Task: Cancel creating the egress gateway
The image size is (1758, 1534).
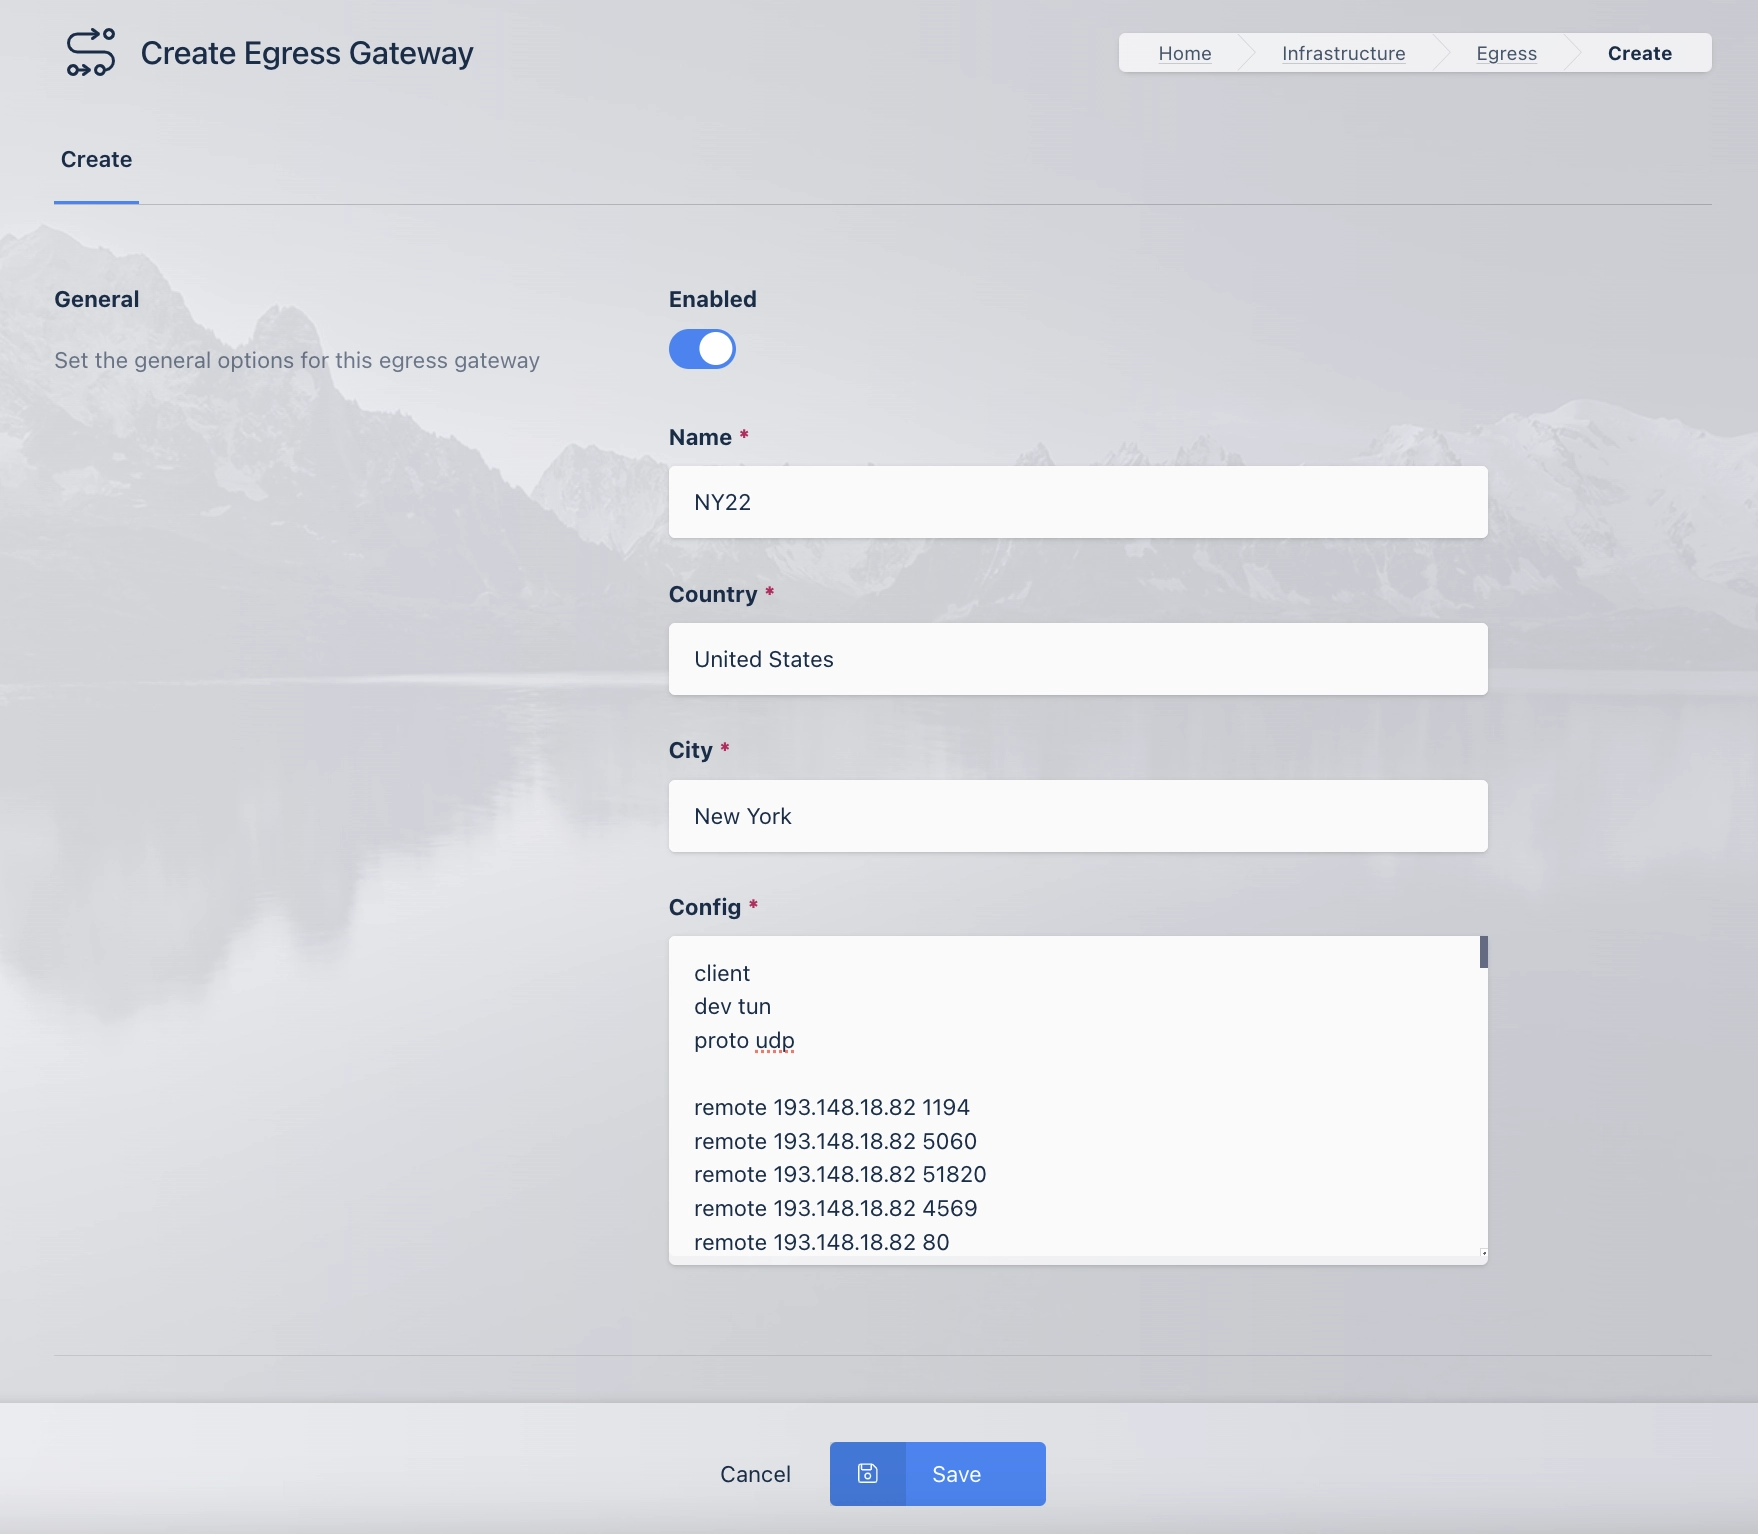Action: 755,1474
